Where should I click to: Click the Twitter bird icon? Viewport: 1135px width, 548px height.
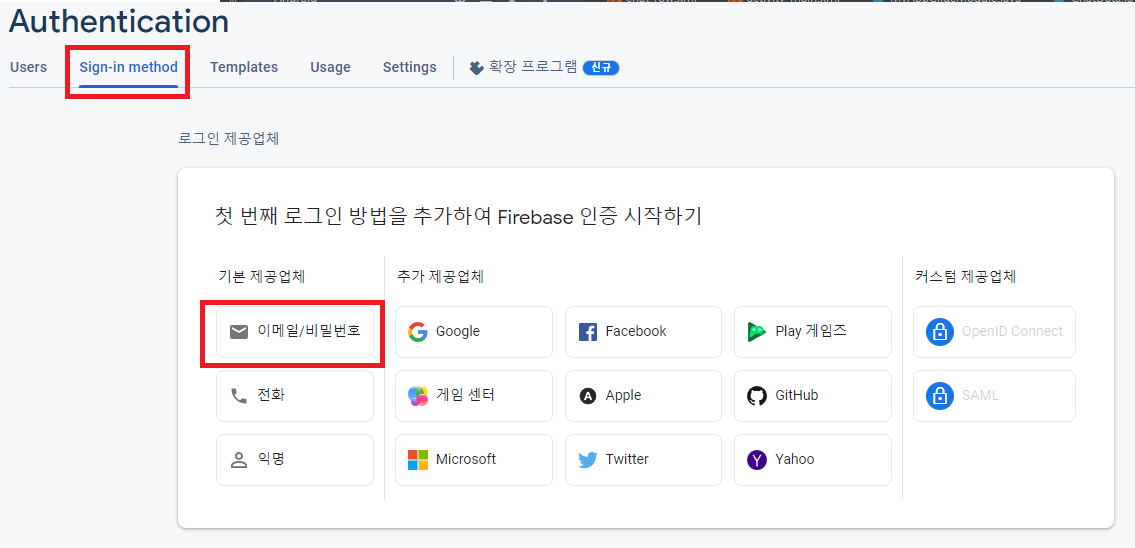(x=588, y=460)
